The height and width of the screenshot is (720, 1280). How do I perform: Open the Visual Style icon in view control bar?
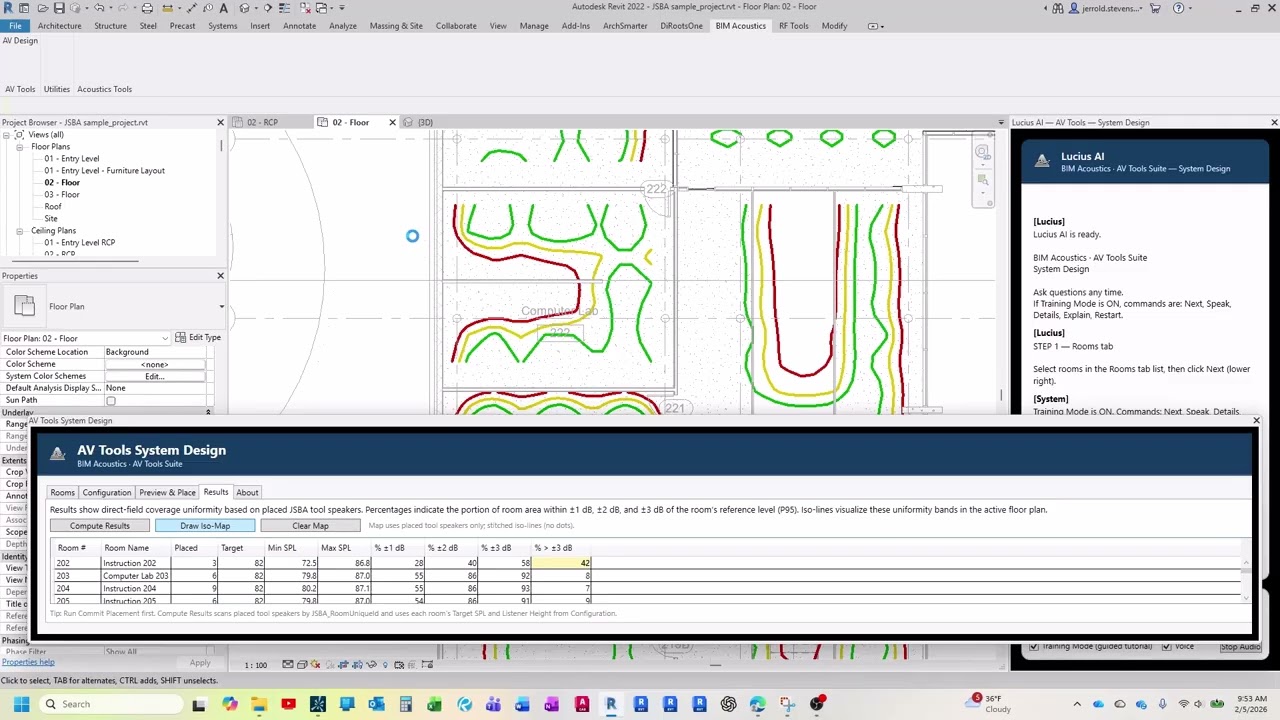(302, 664)
